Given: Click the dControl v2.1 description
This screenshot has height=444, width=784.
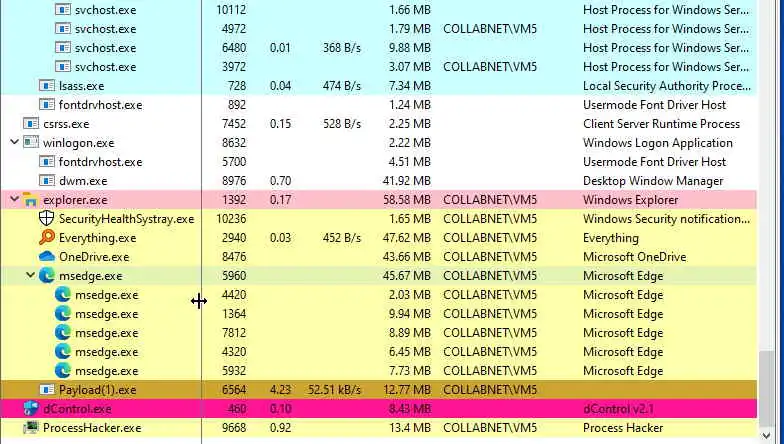Looking at the screenshot, I should [x=618, y=409].
